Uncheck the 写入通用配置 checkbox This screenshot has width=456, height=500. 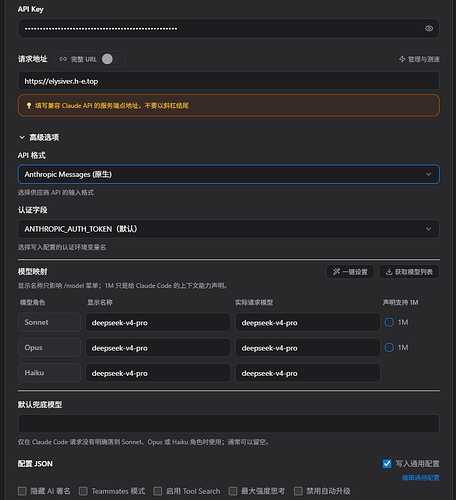coord(387,464)
